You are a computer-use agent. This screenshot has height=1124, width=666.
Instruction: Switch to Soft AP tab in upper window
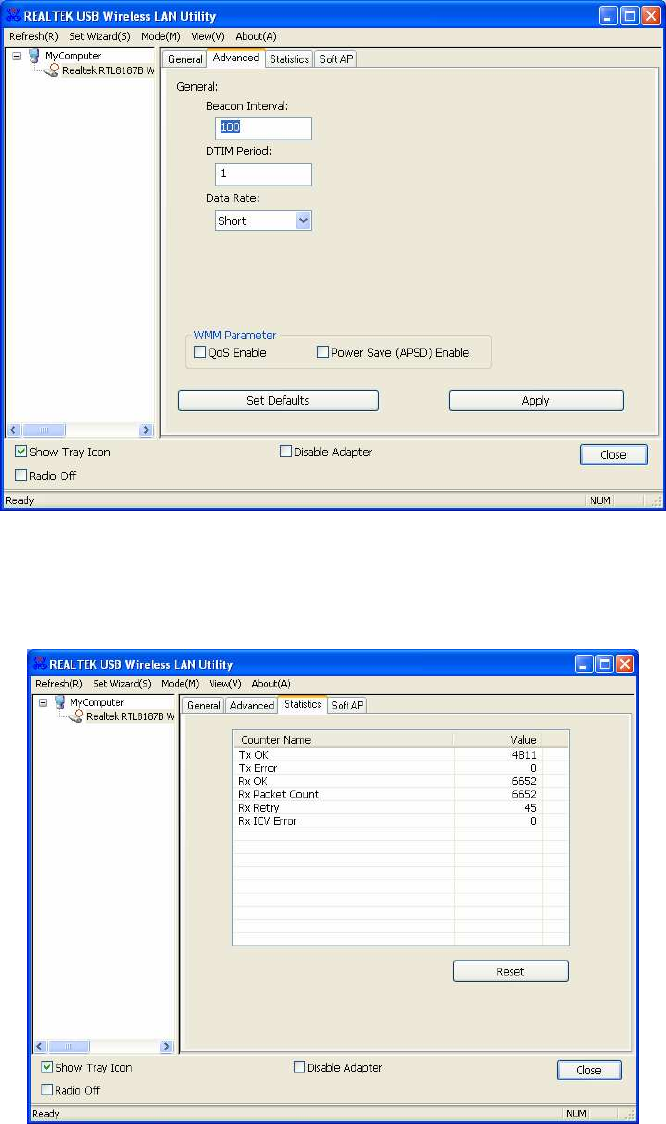pos(336,59)
